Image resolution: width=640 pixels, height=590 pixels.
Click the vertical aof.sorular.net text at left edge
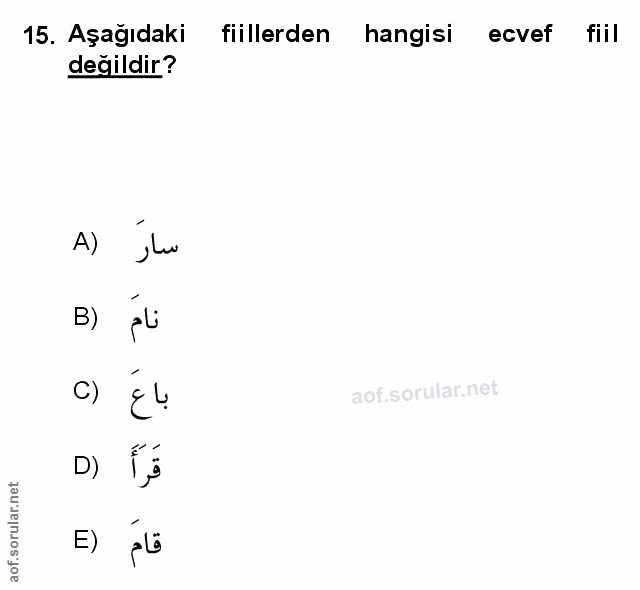pos(13,531)
